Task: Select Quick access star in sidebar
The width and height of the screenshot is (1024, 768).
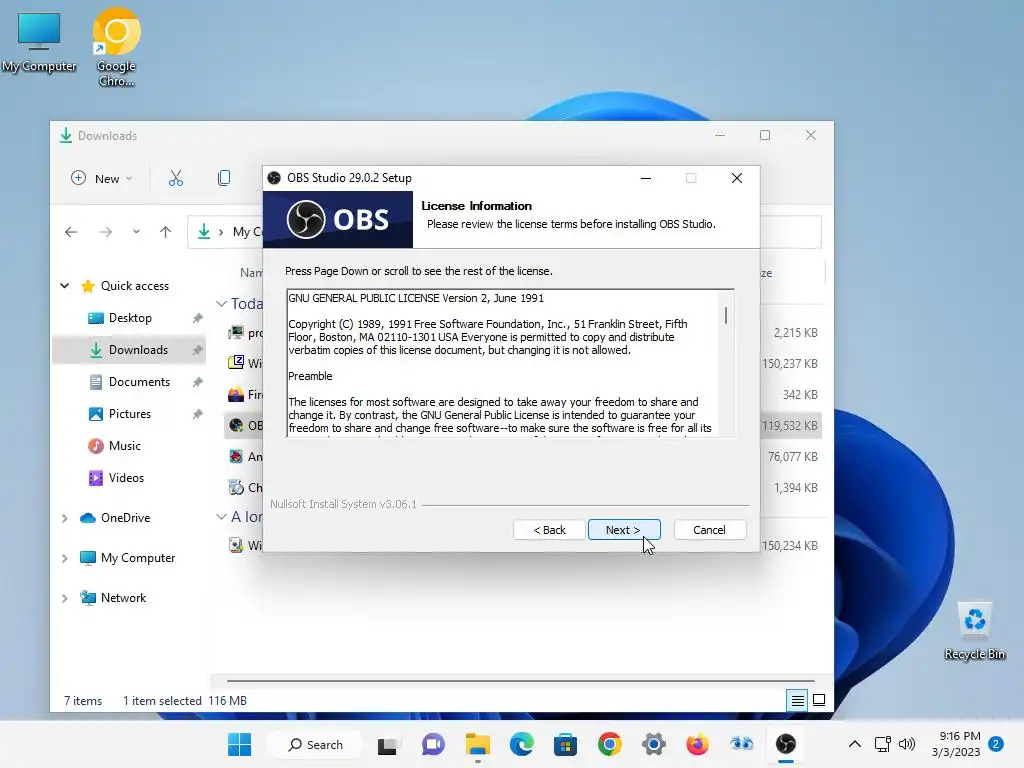Action: click(88, 286)
